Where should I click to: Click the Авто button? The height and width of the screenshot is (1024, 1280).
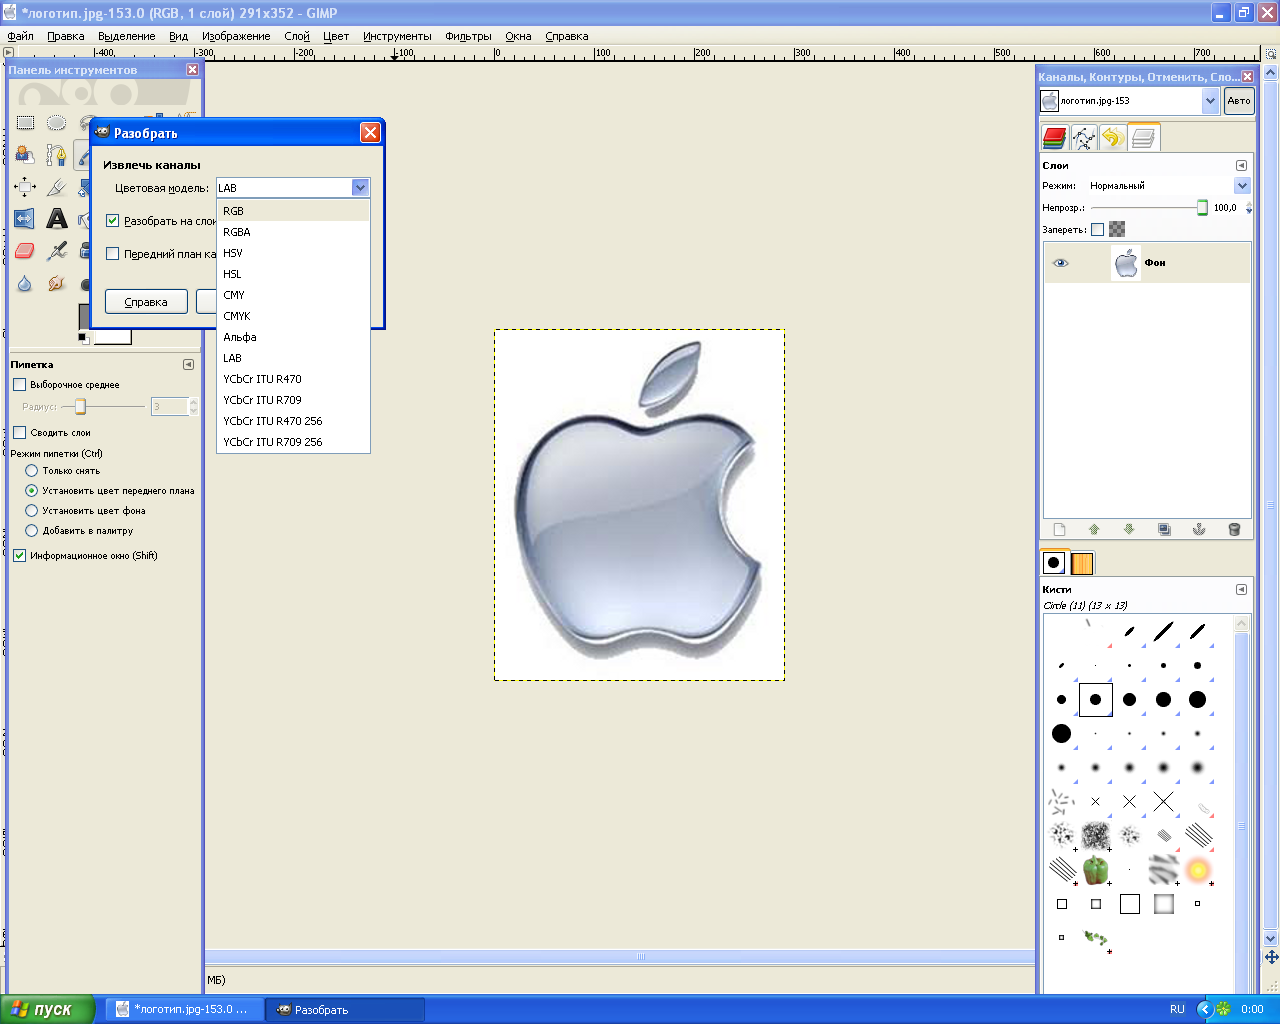point(1239,101)
